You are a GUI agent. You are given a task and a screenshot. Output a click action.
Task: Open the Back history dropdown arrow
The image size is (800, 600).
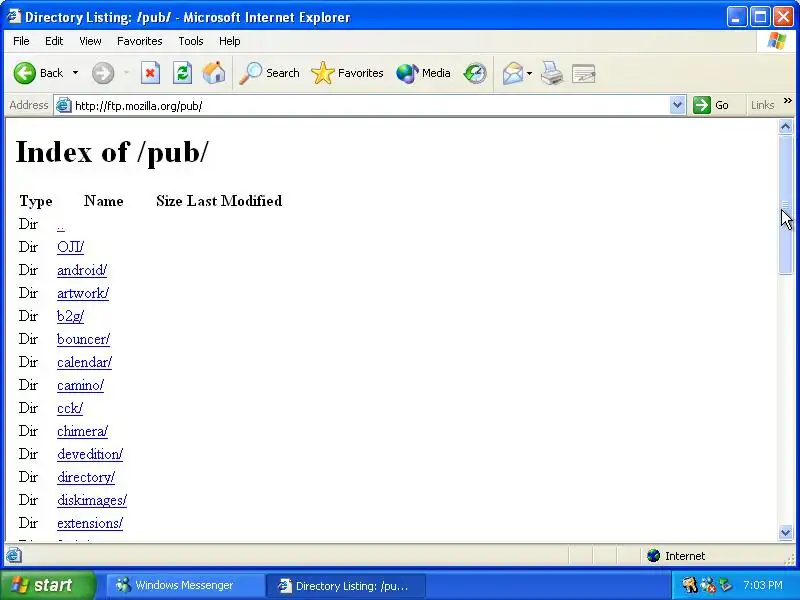[x=76, y=73]
